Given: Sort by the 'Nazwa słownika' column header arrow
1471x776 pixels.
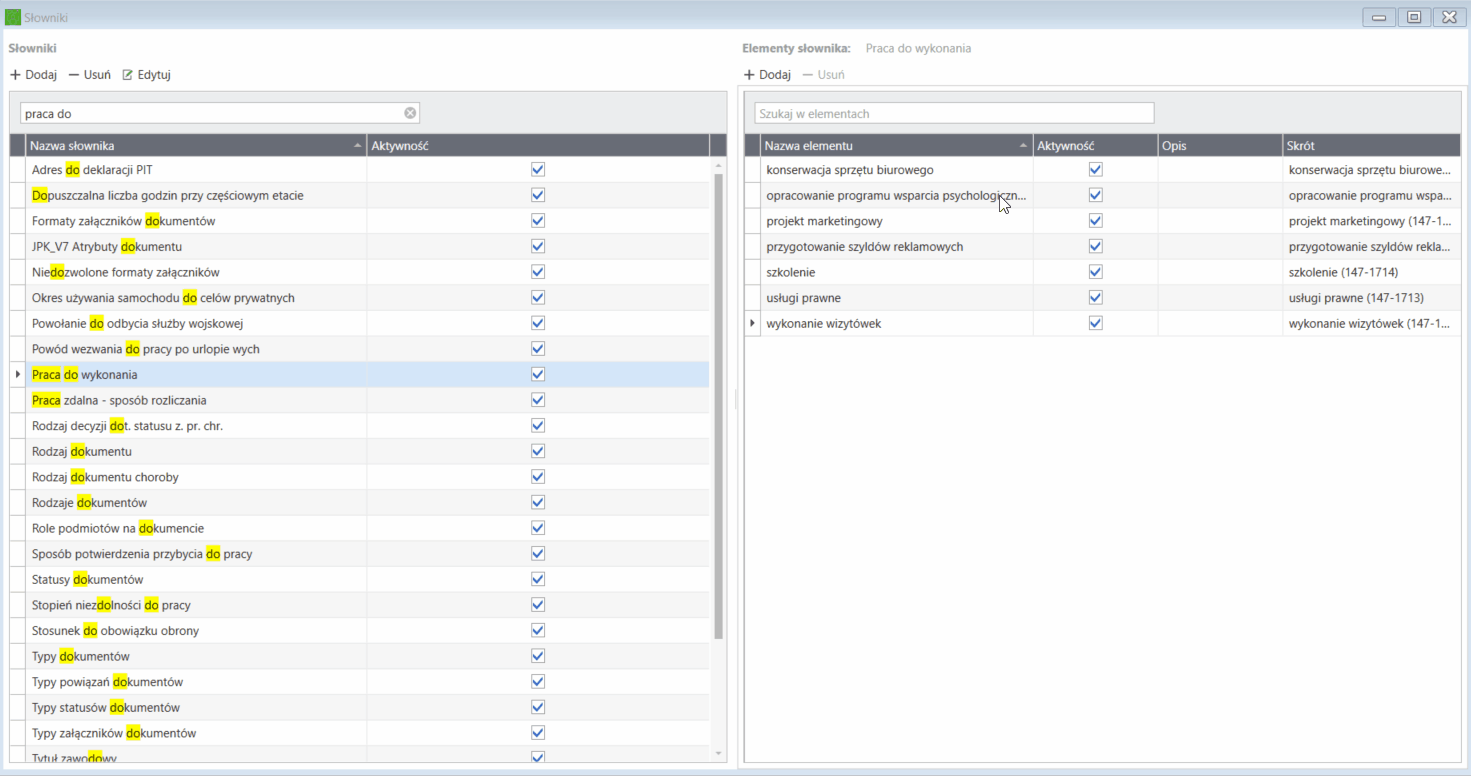Looking at the screenshot, I should pyautogui.click(x=358, y=146).
